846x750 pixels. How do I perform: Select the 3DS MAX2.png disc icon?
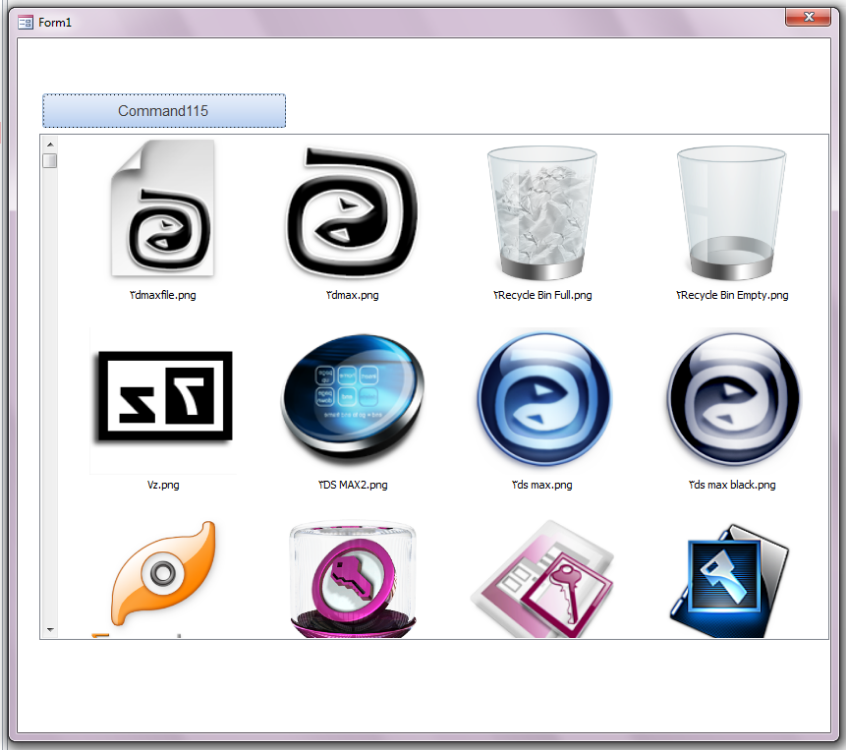tap(351, 400)
